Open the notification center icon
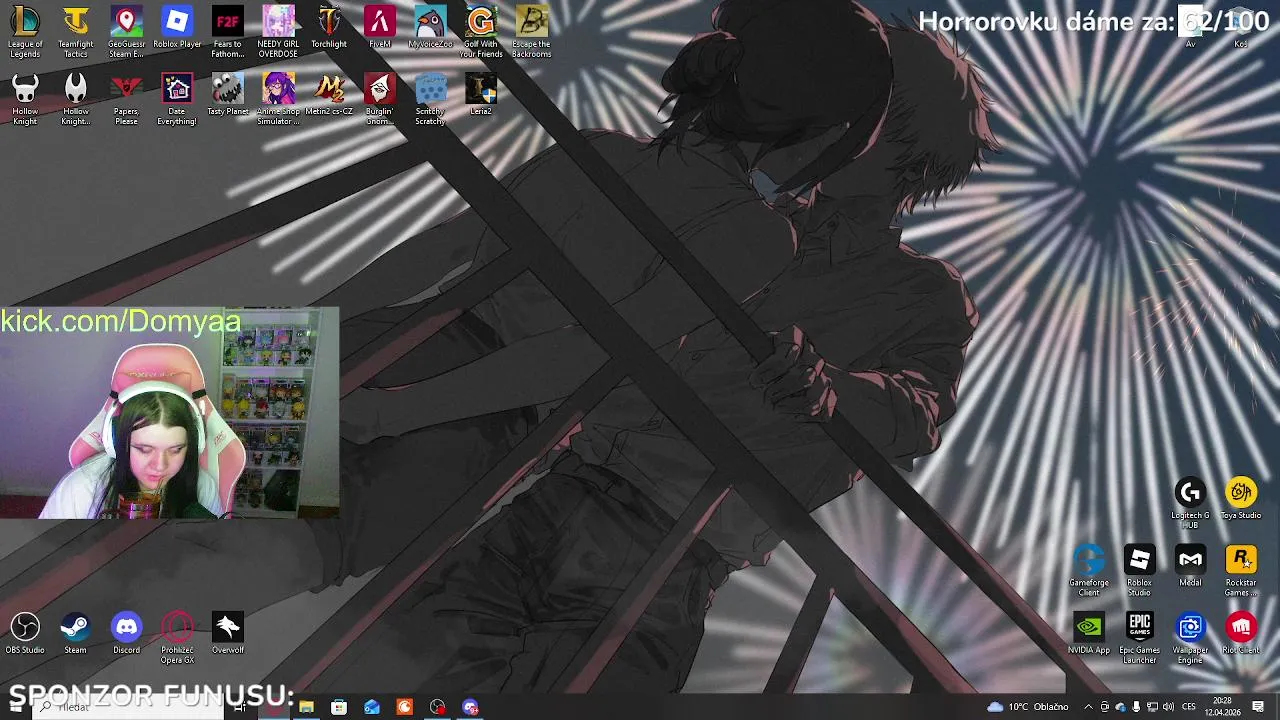This screenshot has width=1280, height=720. (1258, 707)
